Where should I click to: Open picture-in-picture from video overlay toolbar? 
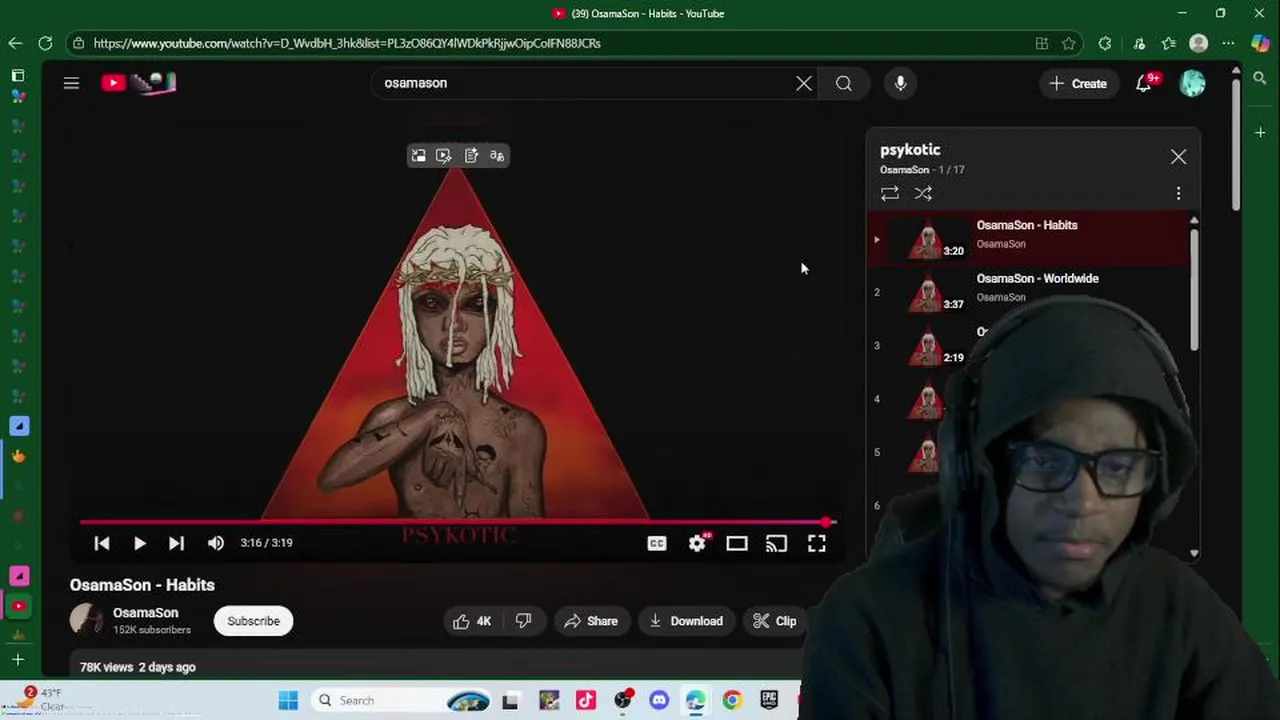418,156
